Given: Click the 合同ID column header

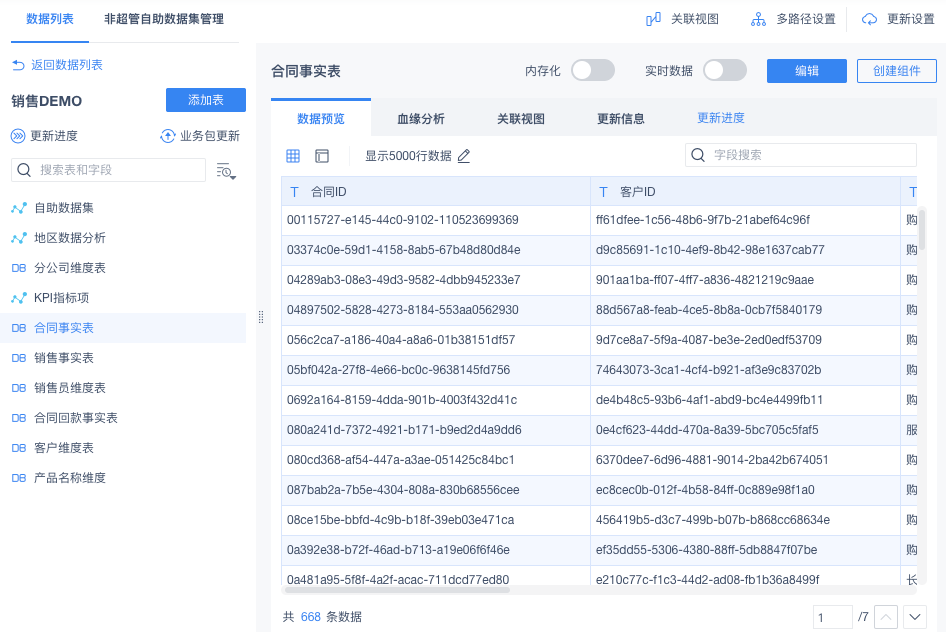Looking at the screenshot, I should tap(436, 192).
